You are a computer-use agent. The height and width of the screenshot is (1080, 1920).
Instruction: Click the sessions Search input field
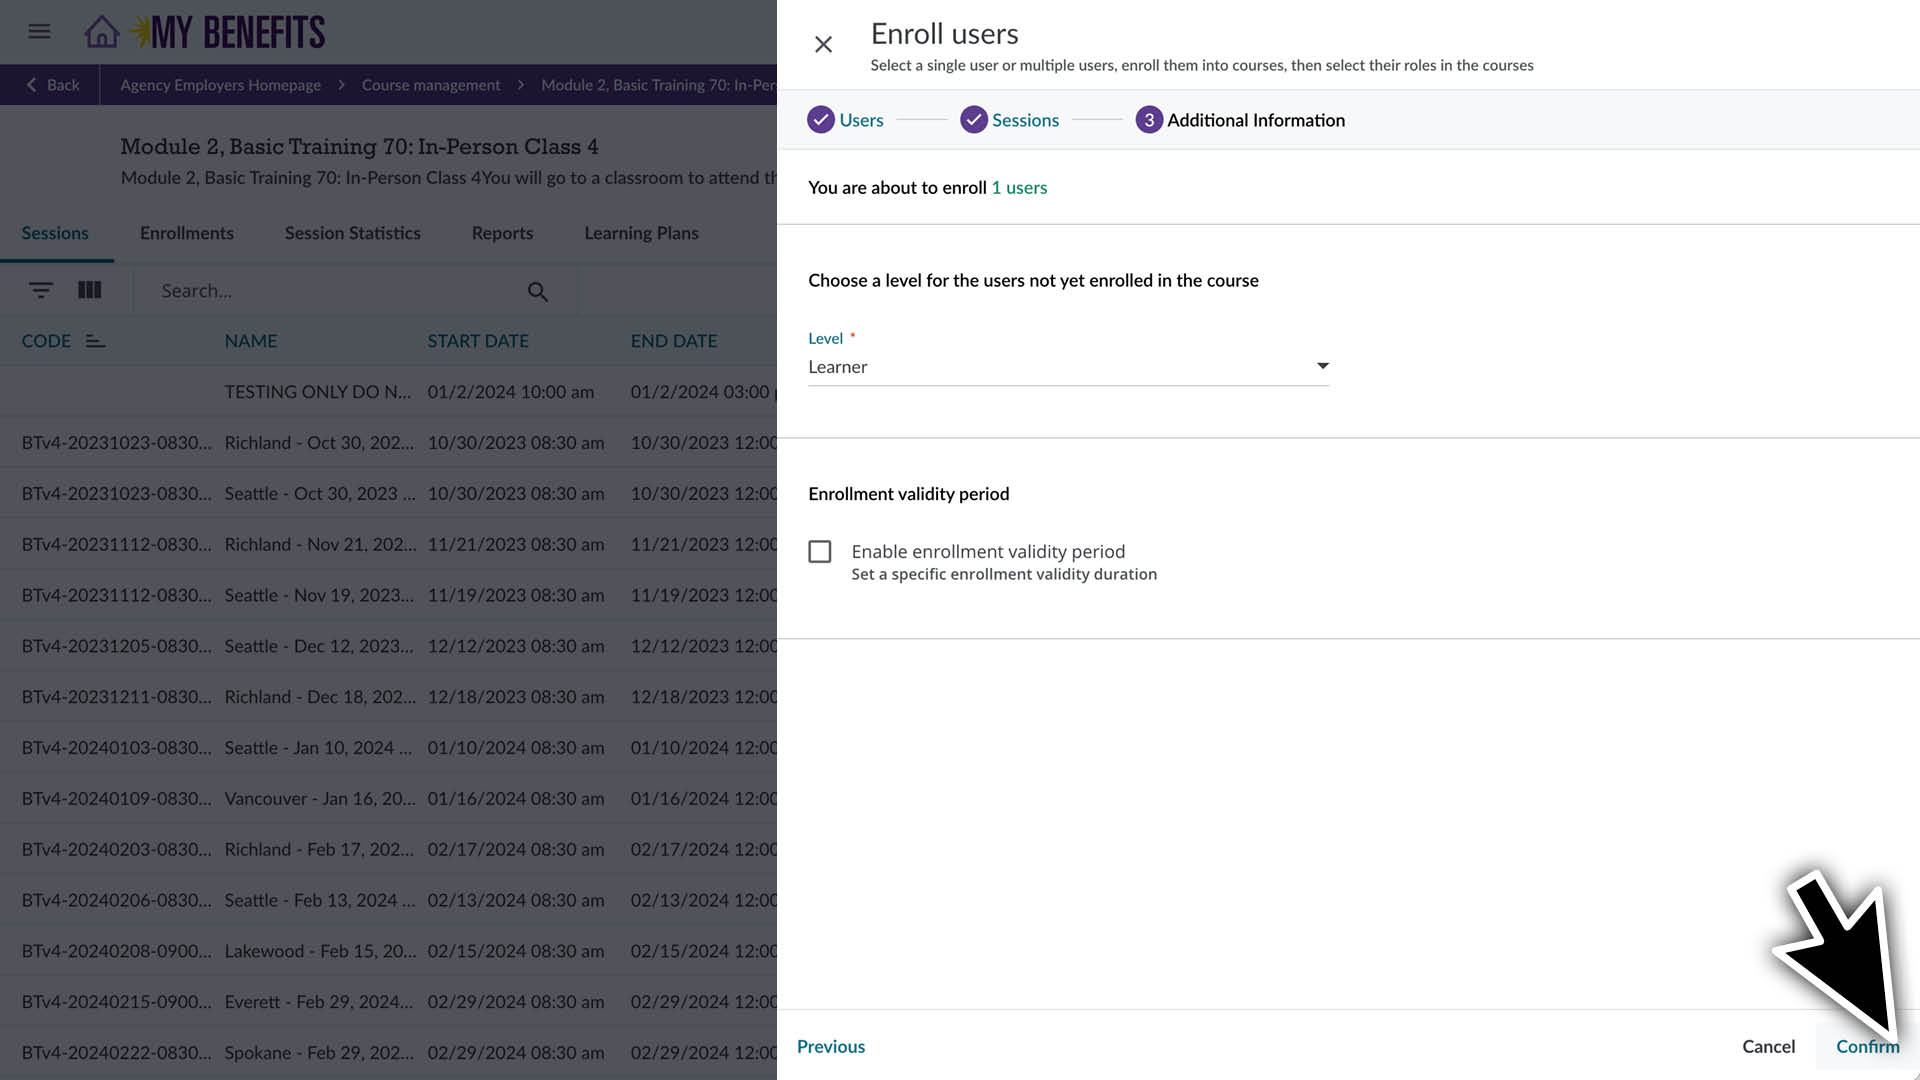coord(335,291)
